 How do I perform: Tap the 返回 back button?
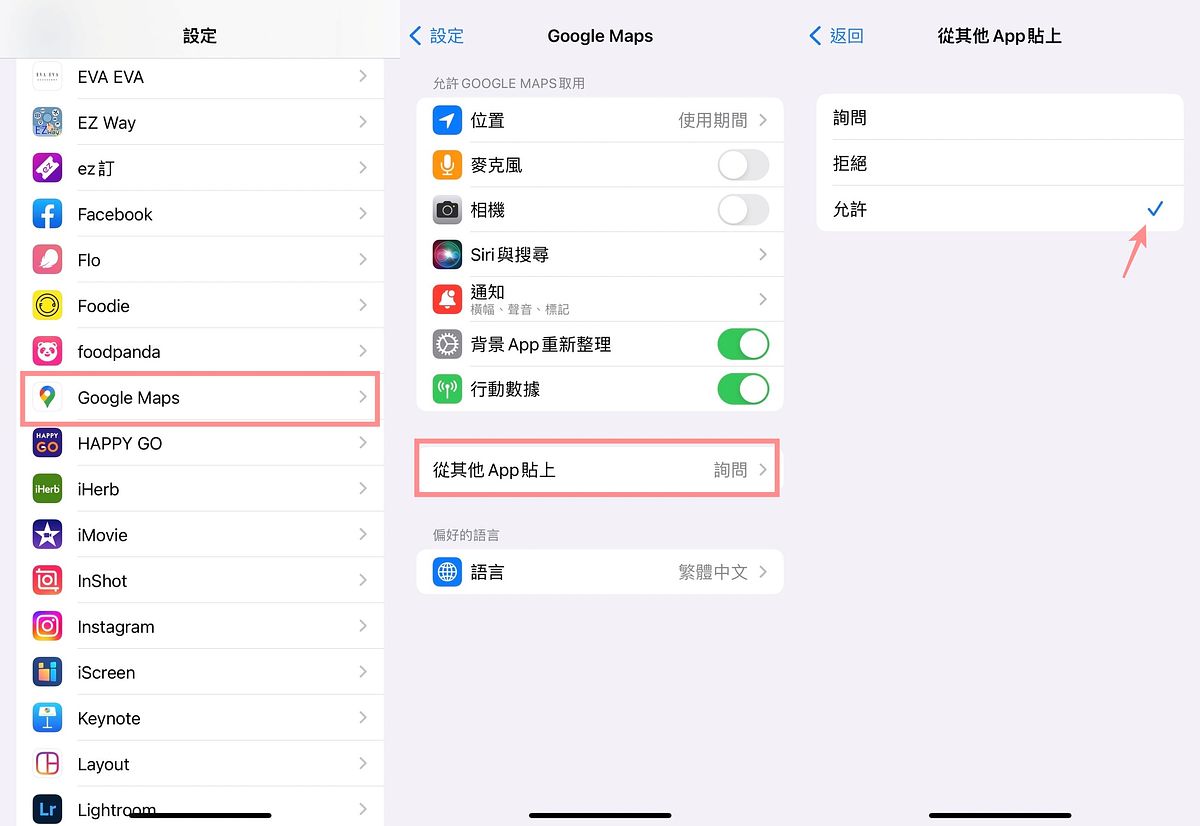click(x=836, y=36)
